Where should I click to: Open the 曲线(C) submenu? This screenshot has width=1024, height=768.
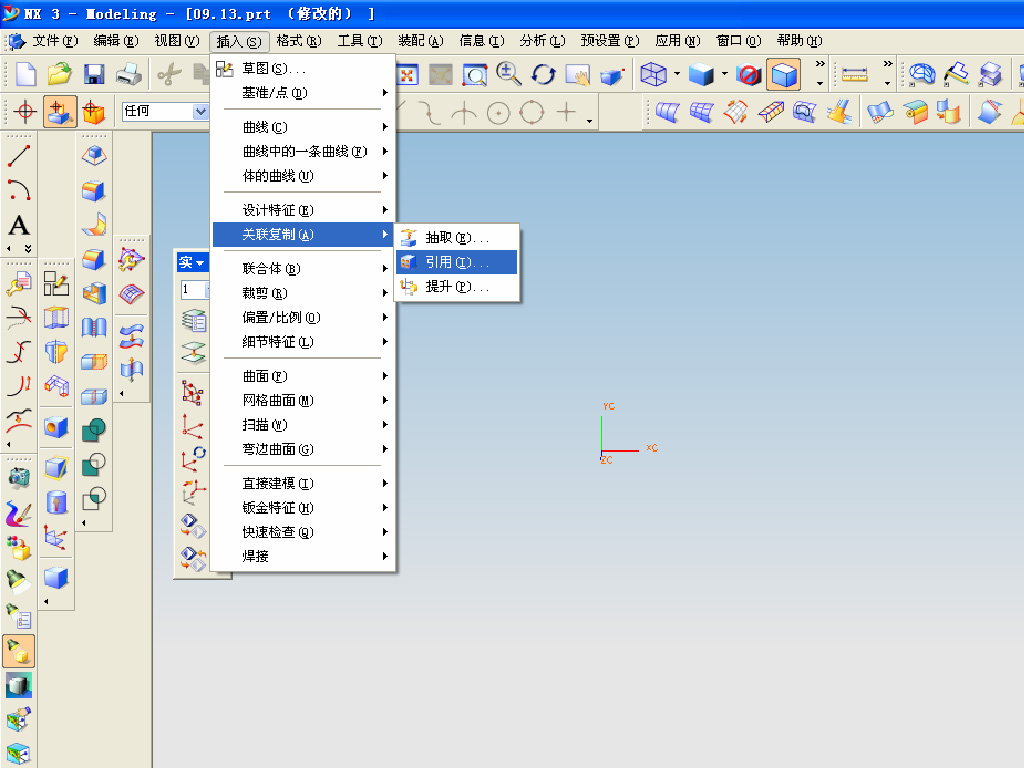coord(303,127)
